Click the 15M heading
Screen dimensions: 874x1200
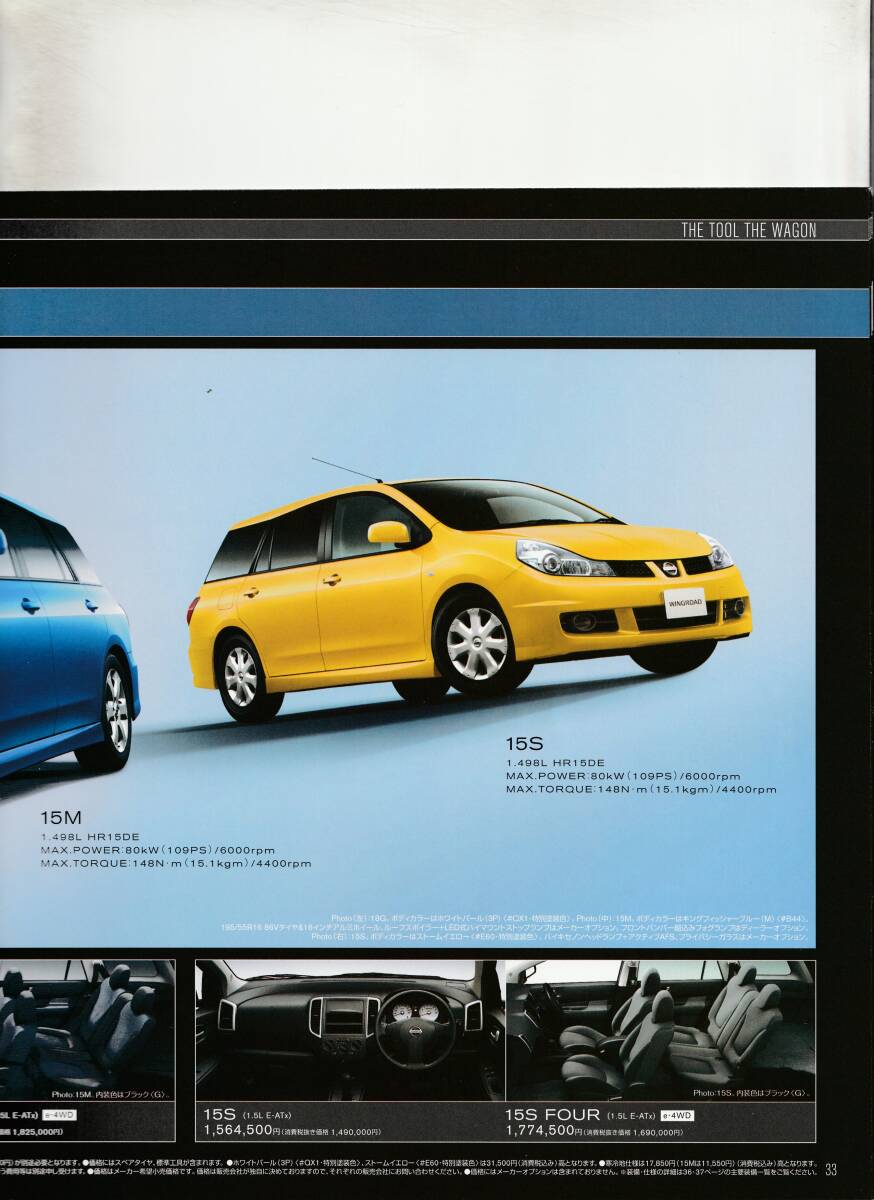point(60,818)
